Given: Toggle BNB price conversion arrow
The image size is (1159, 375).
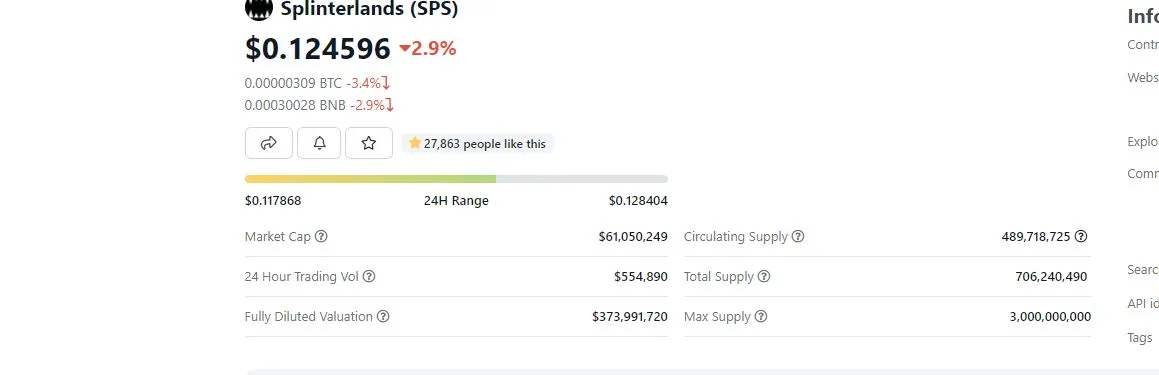Looking at the screenshot, I should click(390, 105).
